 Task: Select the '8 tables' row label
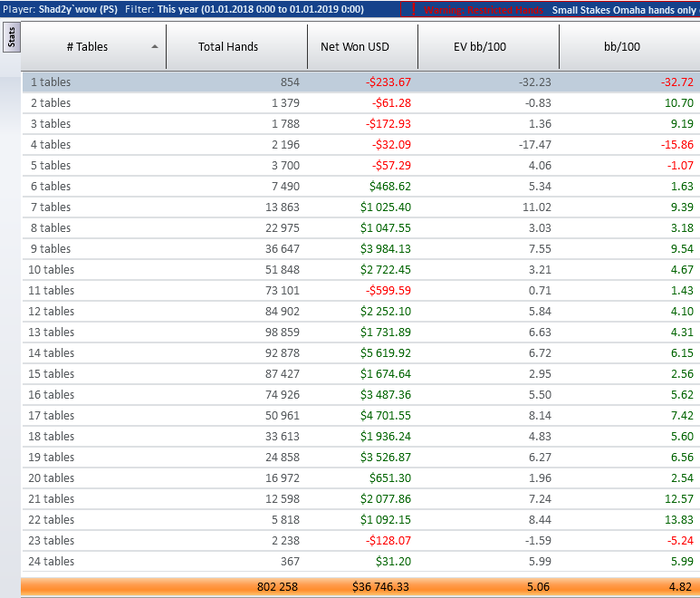click(x=50, y=228)
